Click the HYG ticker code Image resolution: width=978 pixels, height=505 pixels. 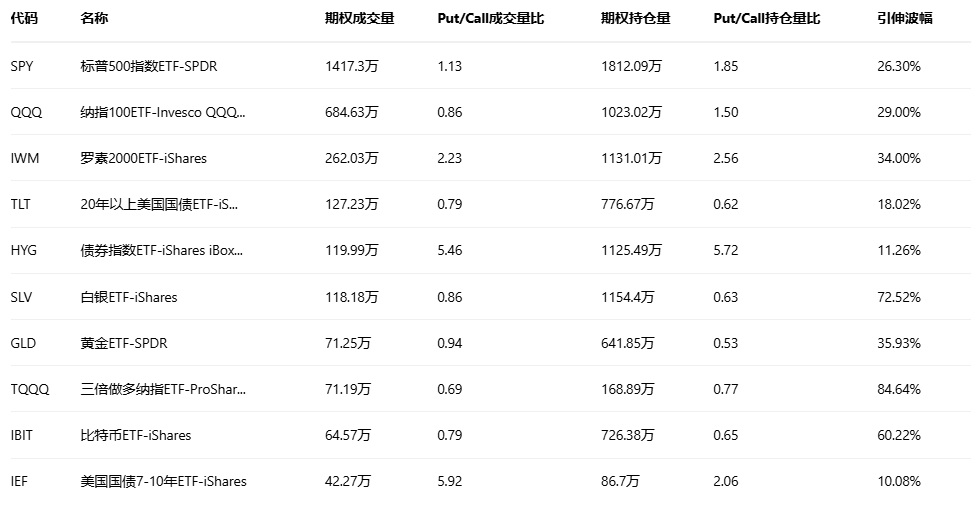pyautogui.click(x=24, y=251)
